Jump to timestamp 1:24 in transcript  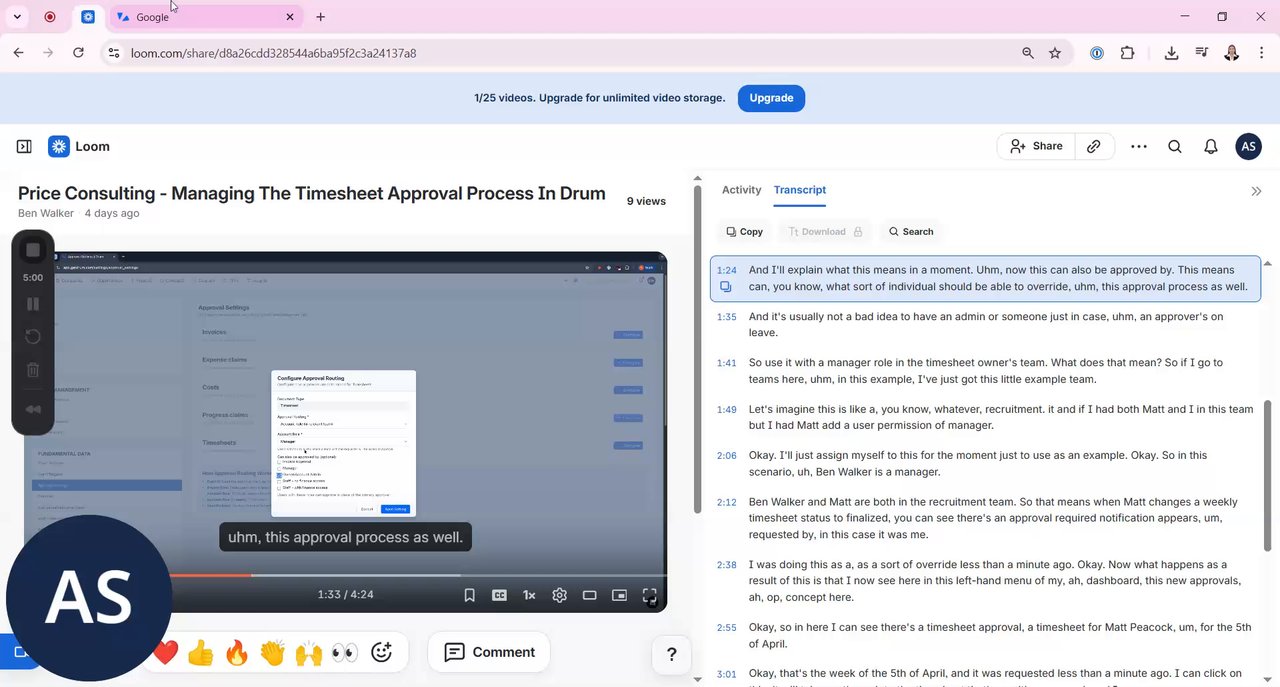[726, 270]
